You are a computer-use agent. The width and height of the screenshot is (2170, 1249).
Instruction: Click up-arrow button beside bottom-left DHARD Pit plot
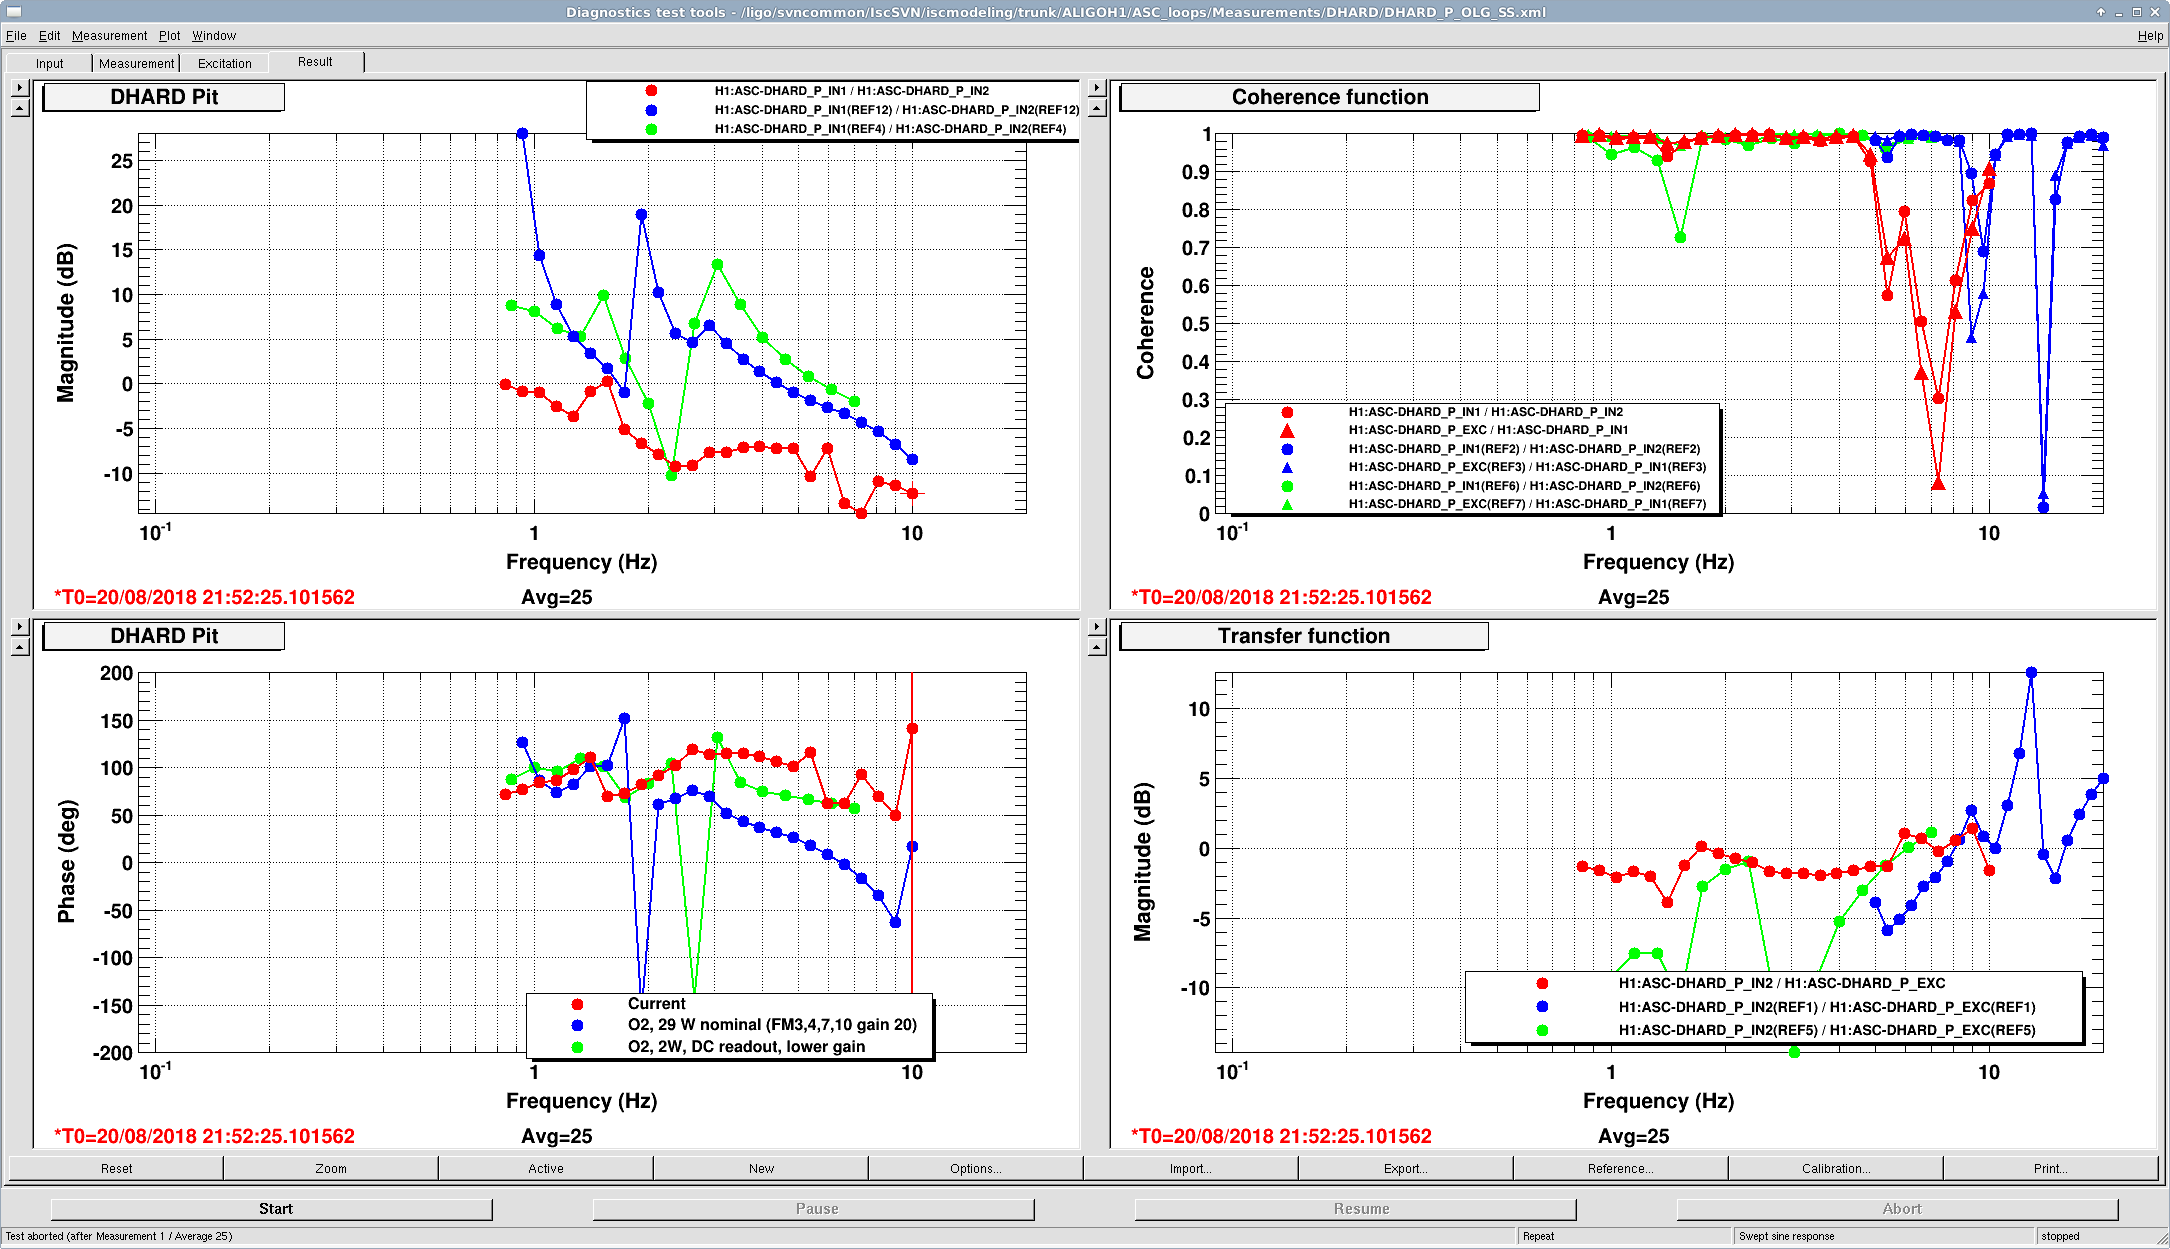point(19,647)
